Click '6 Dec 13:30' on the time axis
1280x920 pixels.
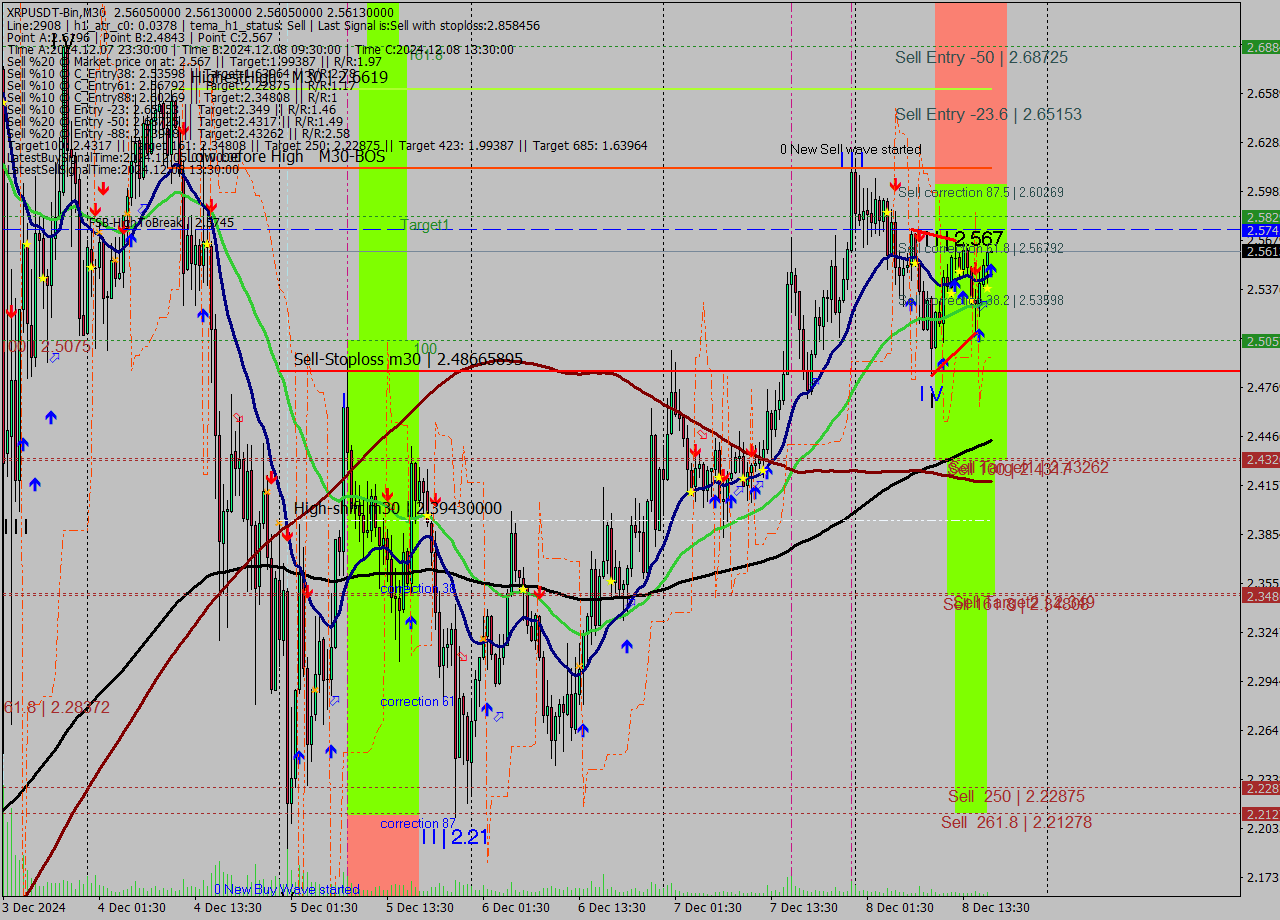click(612, 908)
